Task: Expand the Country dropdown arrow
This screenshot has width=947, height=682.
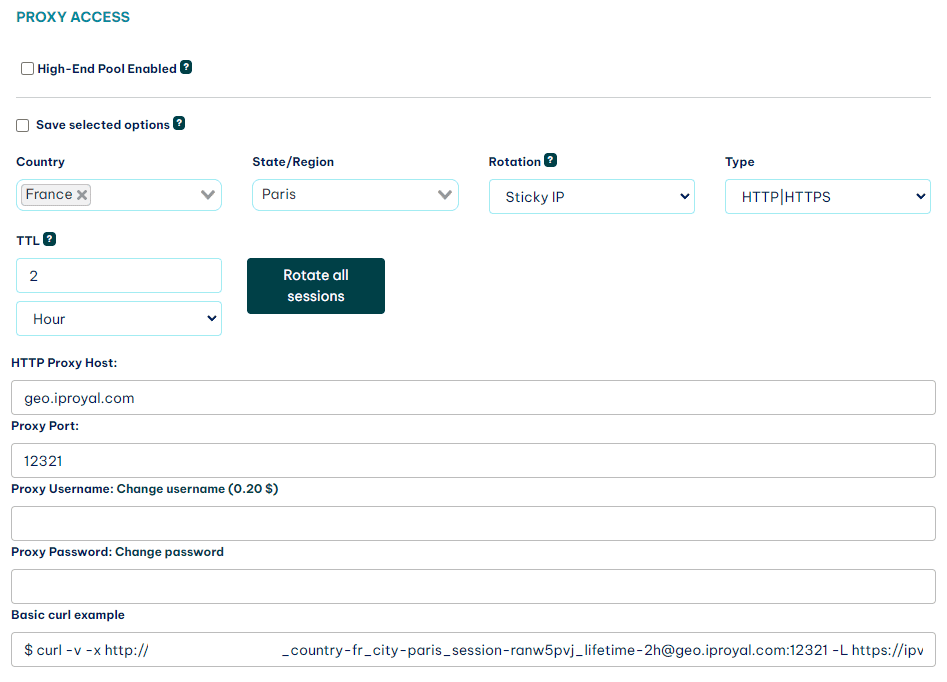Action: pos(208,195)
